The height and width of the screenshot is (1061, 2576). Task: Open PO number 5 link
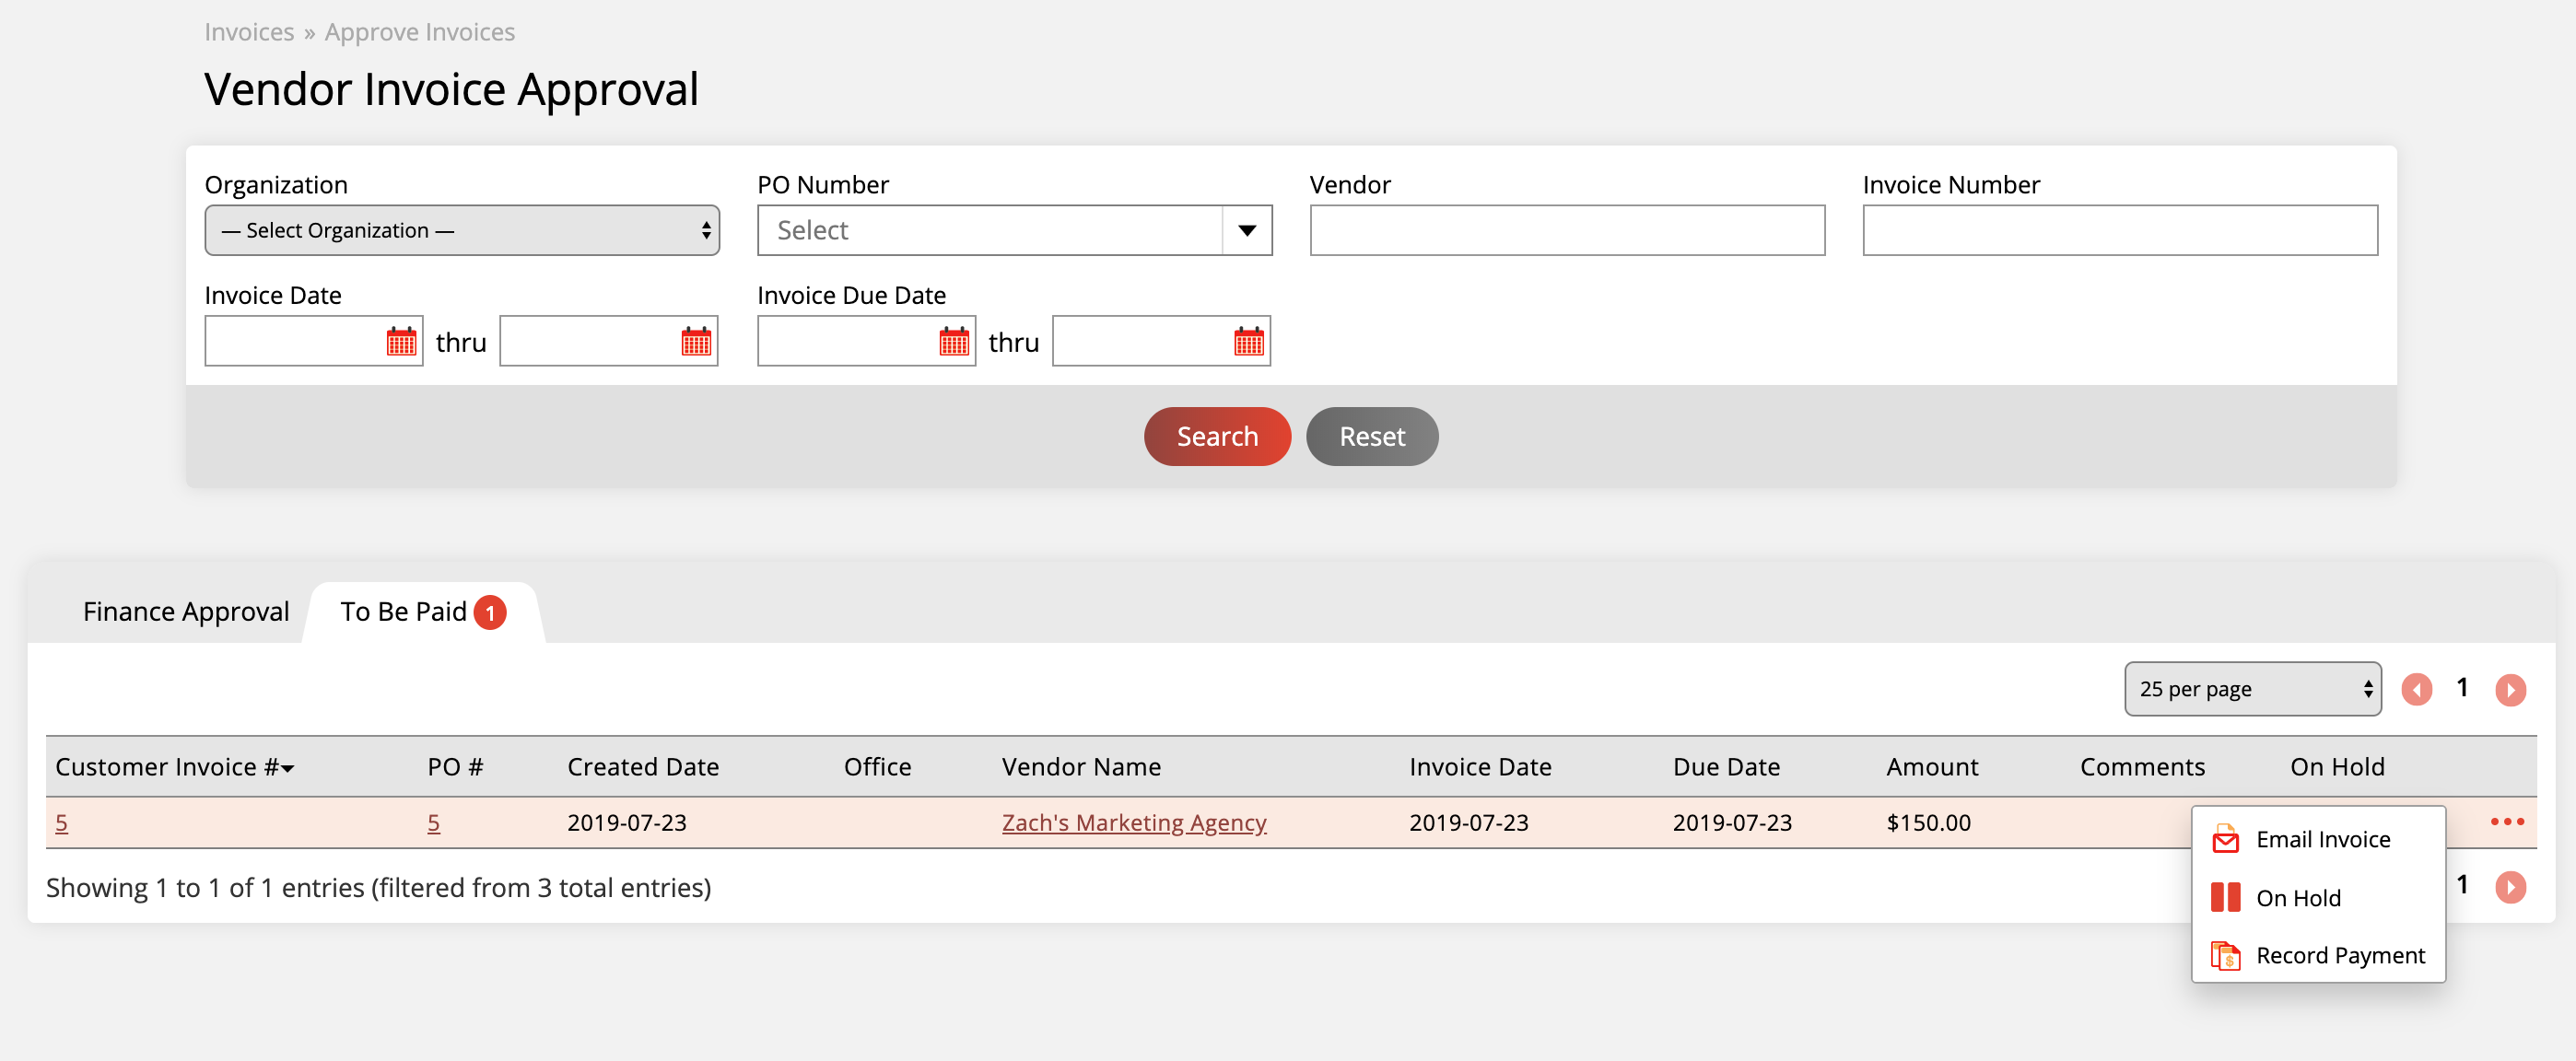click(x=433, y=822)
